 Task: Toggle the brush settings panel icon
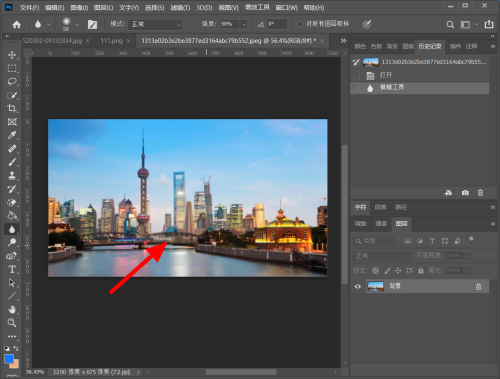coord(92,24)
